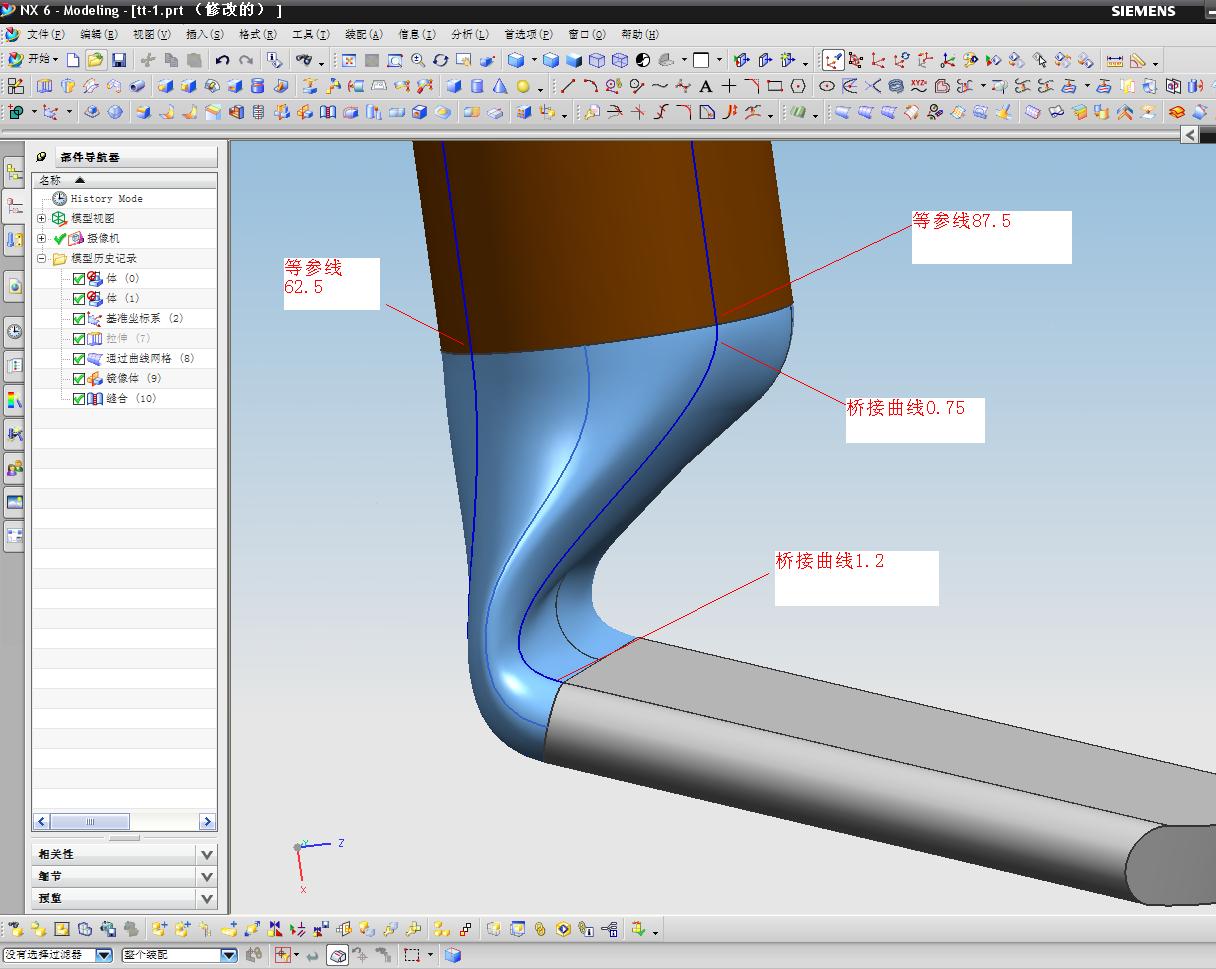Open the Assembly Navigator sidebar tab
1216x969 pixels.
coord(14,173)
